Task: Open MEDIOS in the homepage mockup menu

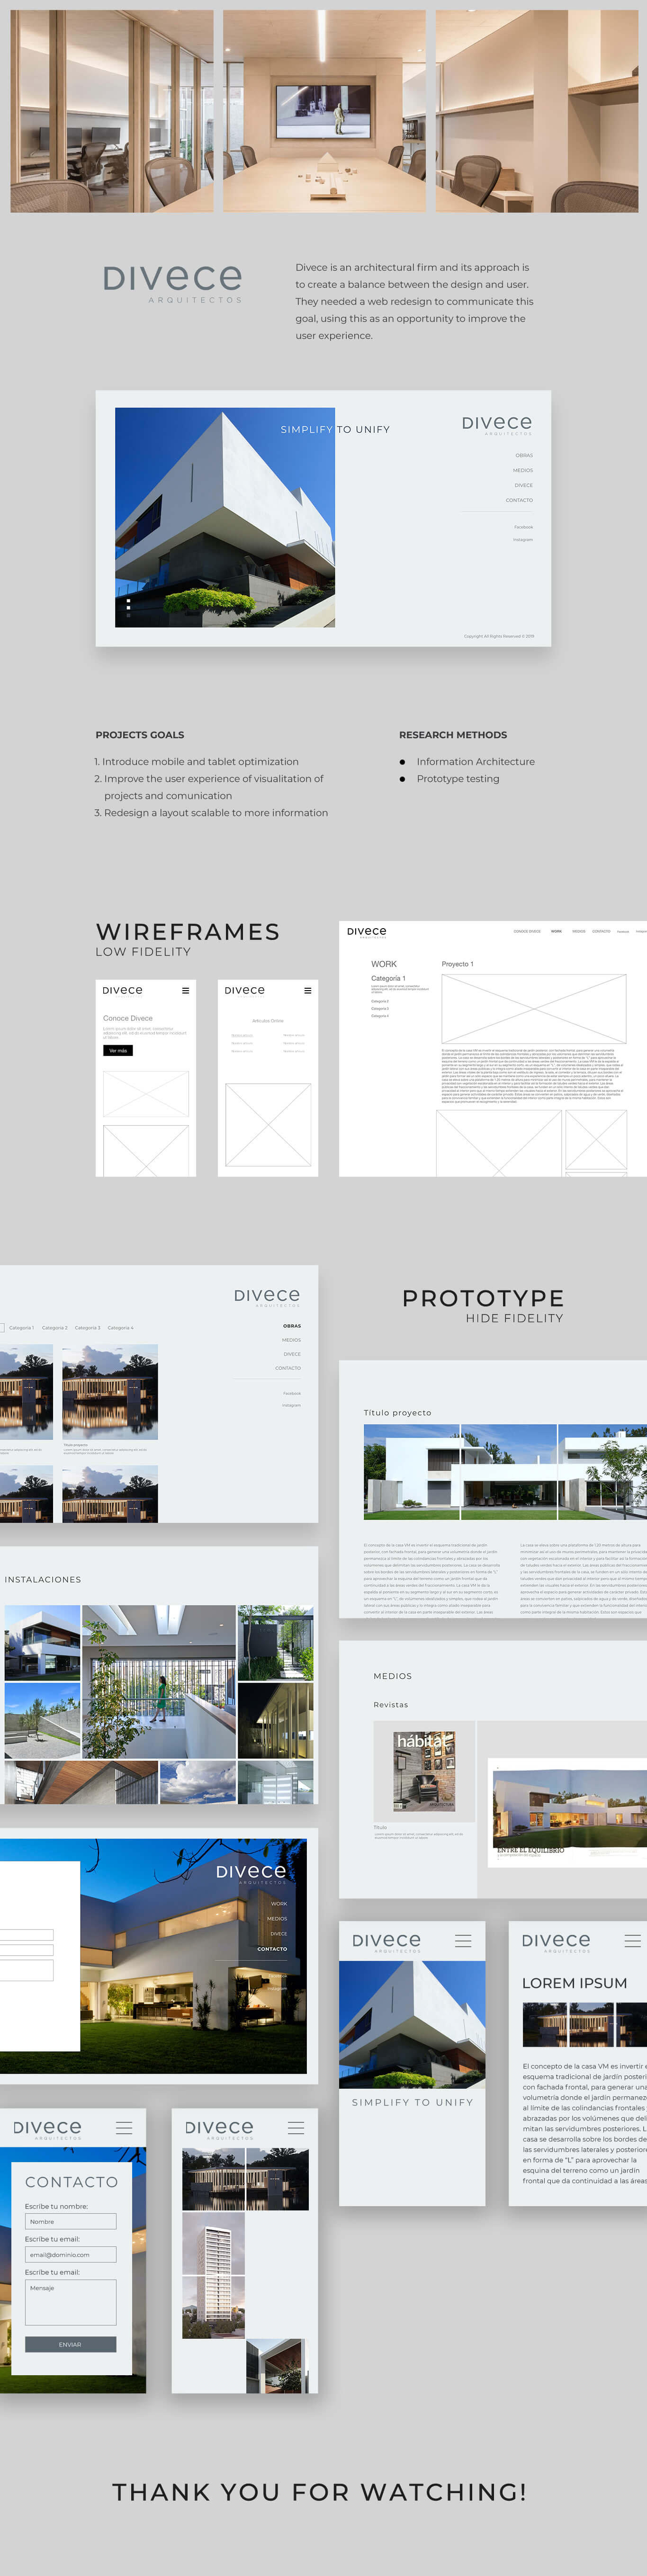Action: pos(523,470)
